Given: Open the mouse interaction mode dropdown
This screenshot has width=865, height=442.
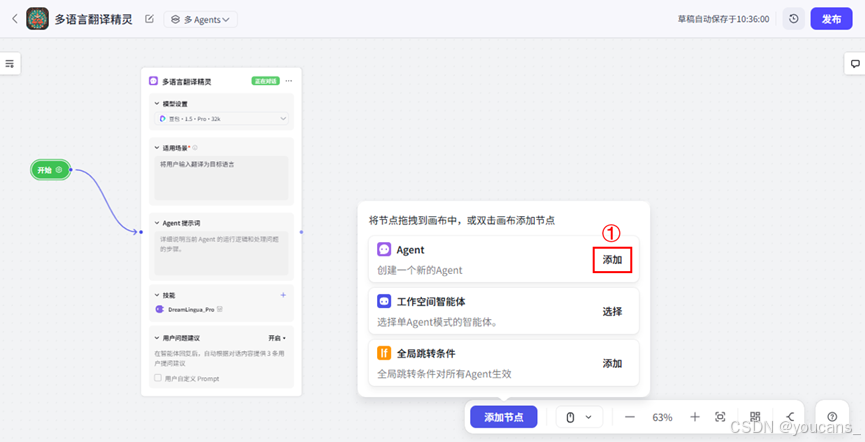Looking at the screenshot, I should click(579, 417).
